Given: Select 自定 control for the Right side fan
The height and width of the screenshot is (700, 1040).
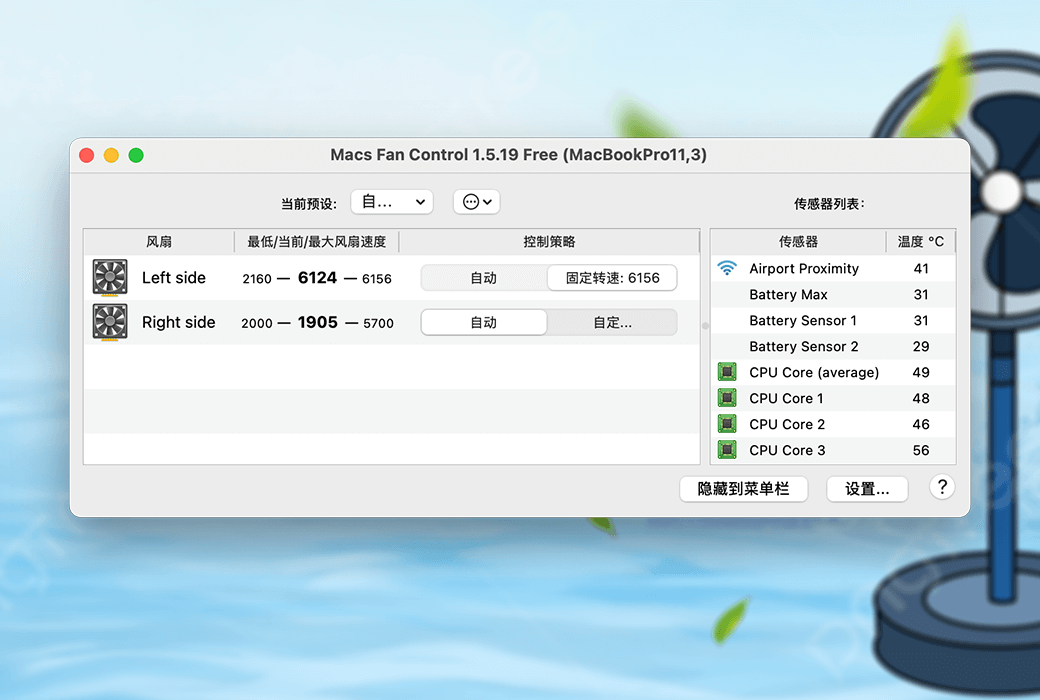Looking at the screenshot, I should (x=611, y=322).
